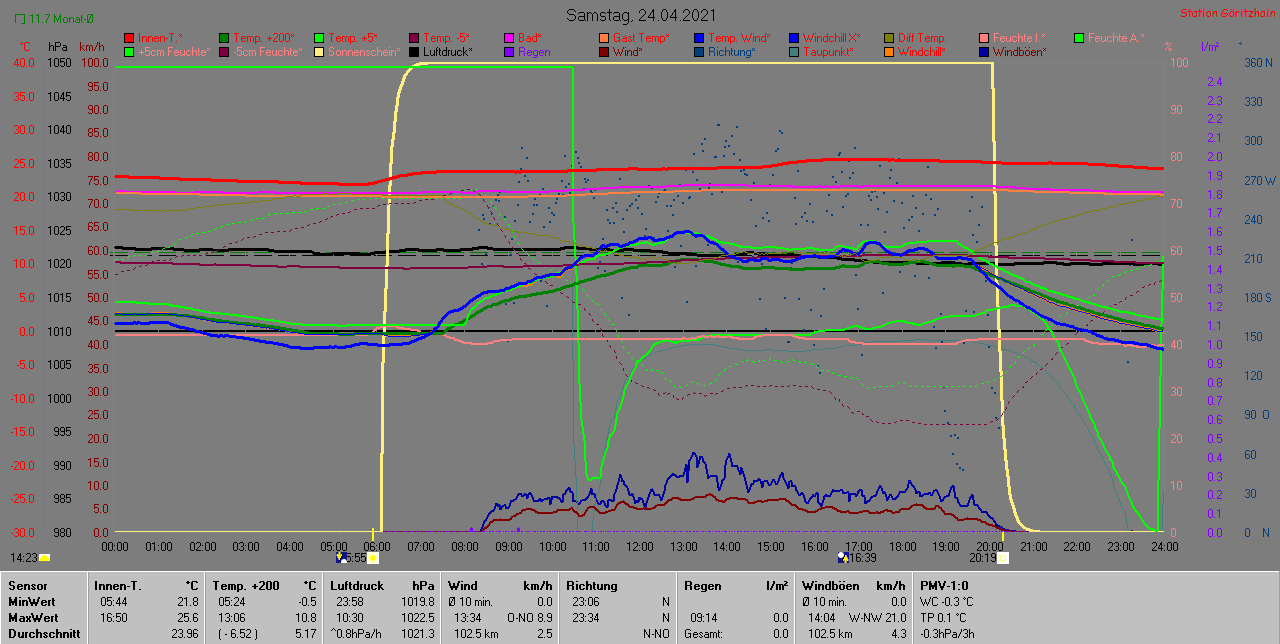
Task: Click the pink Feuchte I. swatch
Action: (x=984, y=38)
